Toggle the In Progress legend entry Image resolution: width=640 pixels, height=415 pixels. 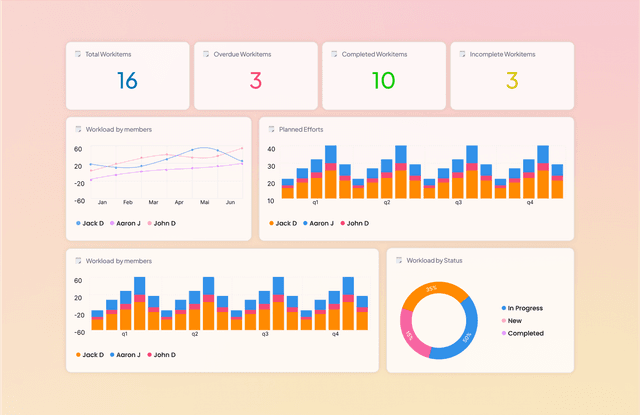524,308
